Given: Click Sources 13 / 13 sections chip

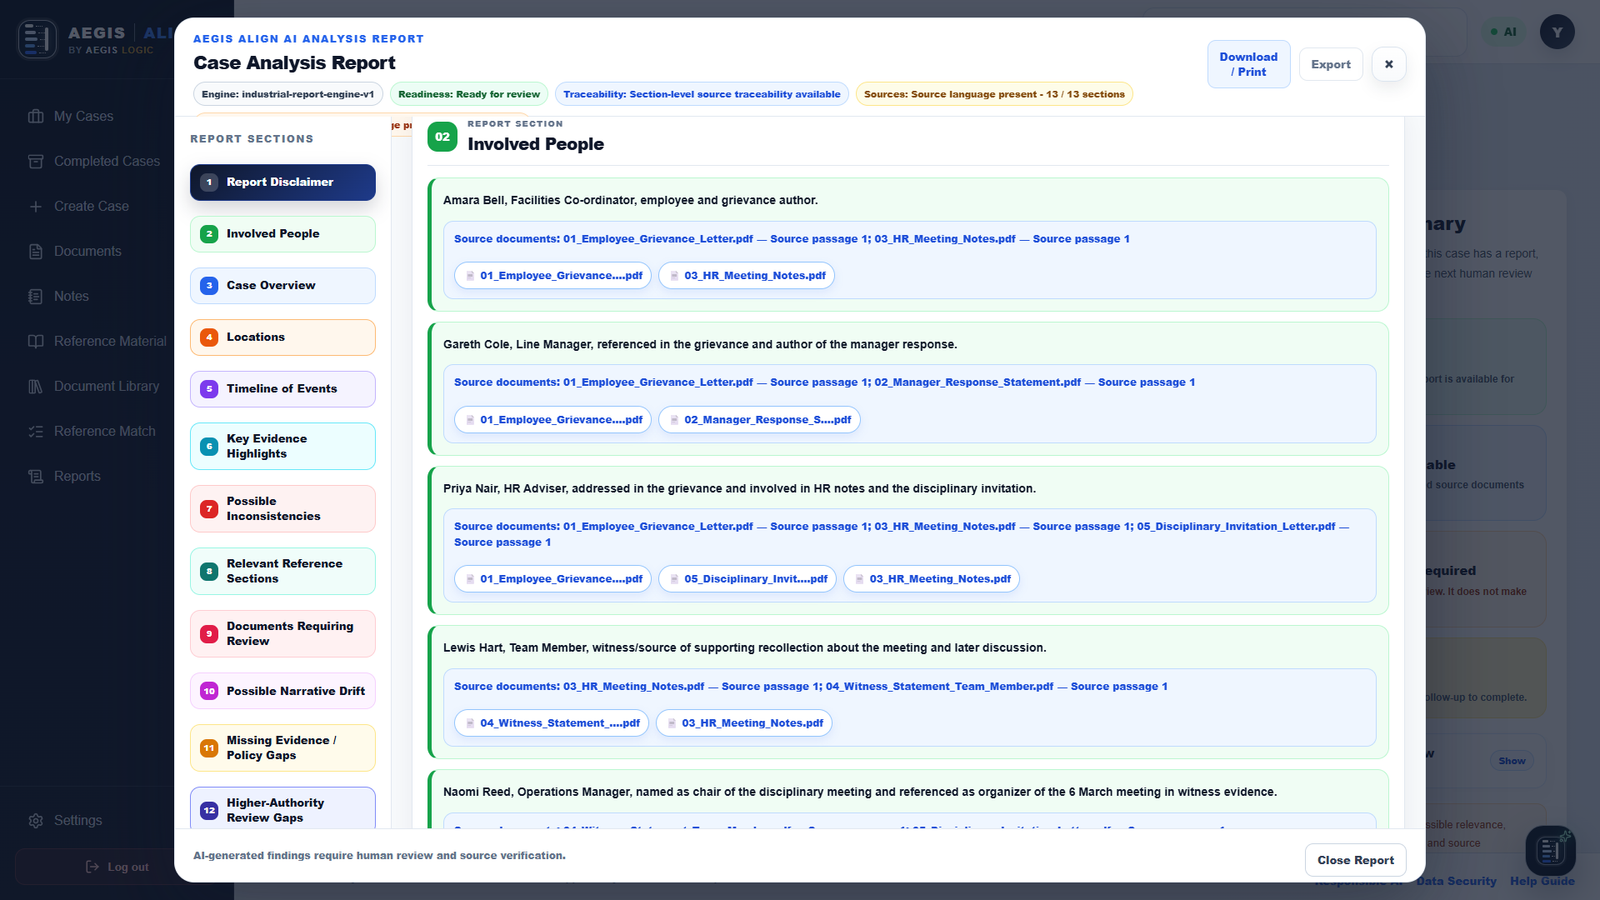Looking at the screenshot, I should (994, 94).
